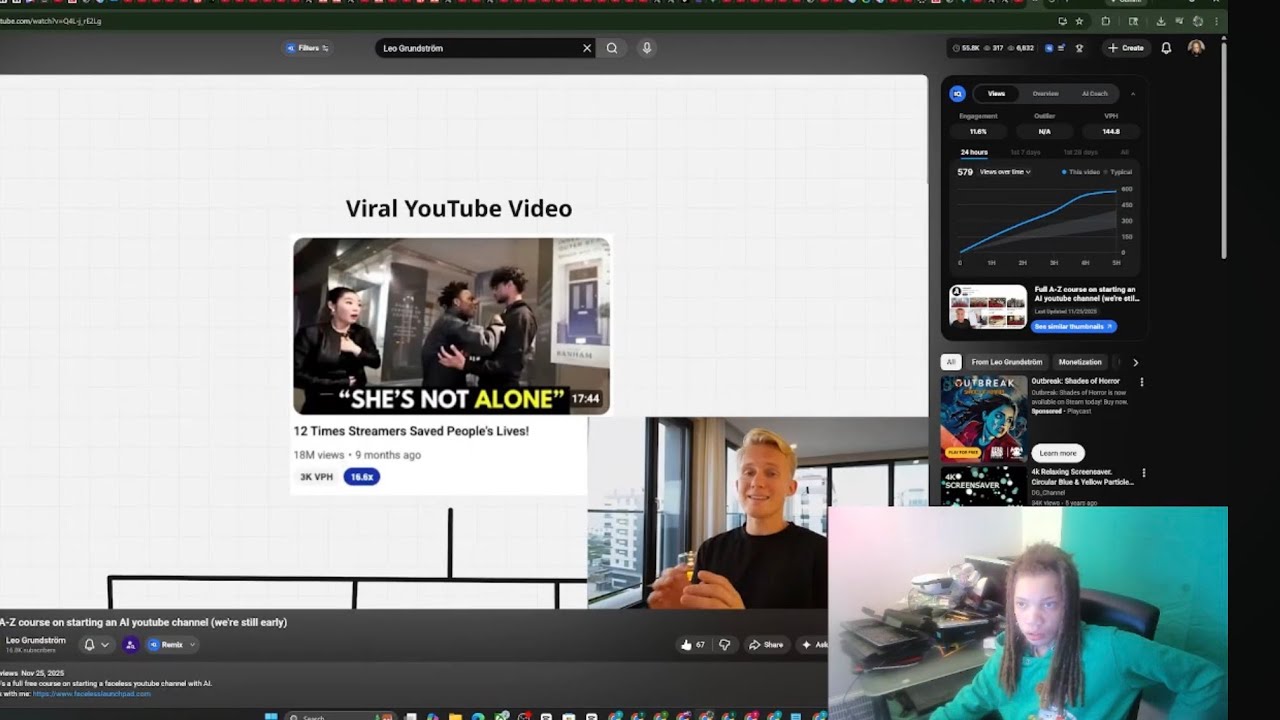Click the vidIQ IQ logo icon
The image size is (1280, 720).
point(957,94)
